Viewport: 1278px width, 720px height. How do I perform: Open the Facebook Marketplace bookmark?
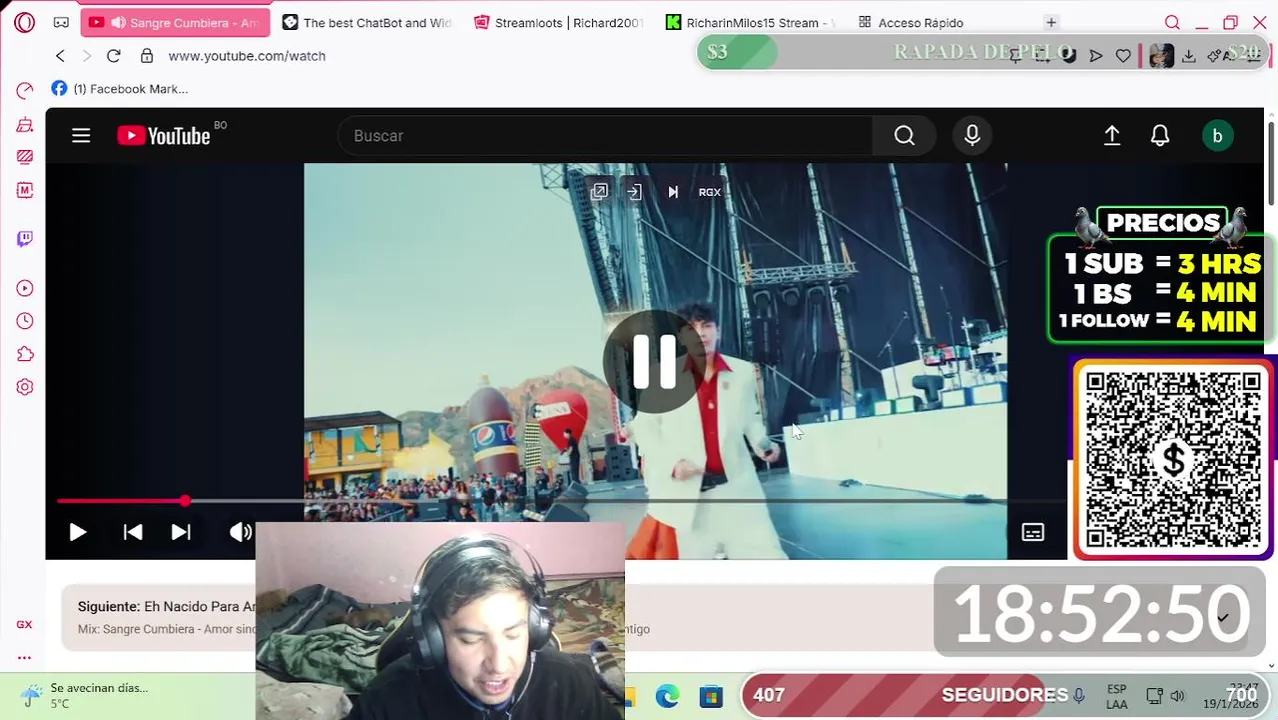[x=120, y=89]
